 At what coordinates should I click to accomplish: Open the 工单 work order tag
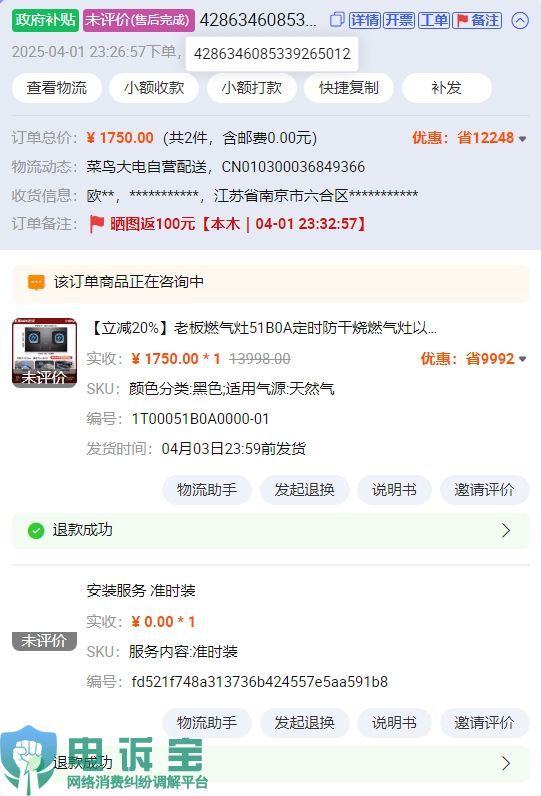coord(433,20)
